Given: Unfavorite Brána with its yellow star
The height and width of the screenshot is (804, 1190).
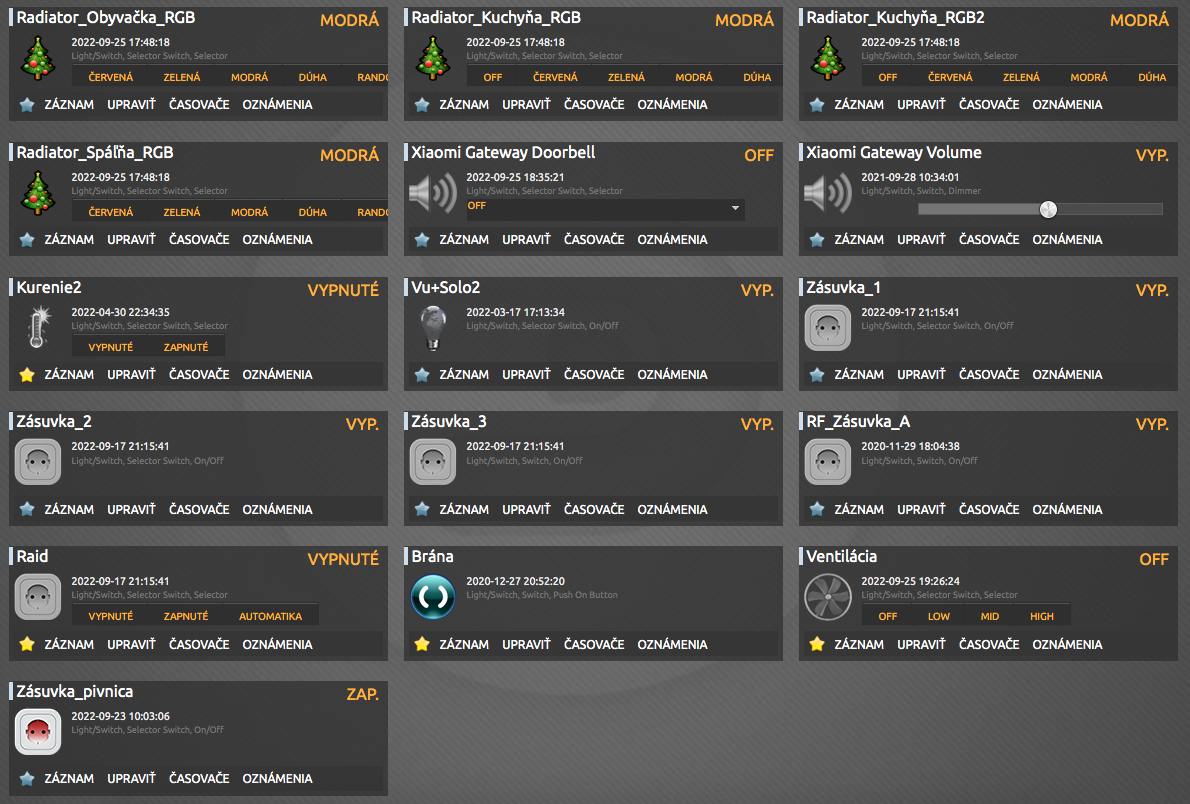Looking at the screenshot, I should tap(423, 644).
